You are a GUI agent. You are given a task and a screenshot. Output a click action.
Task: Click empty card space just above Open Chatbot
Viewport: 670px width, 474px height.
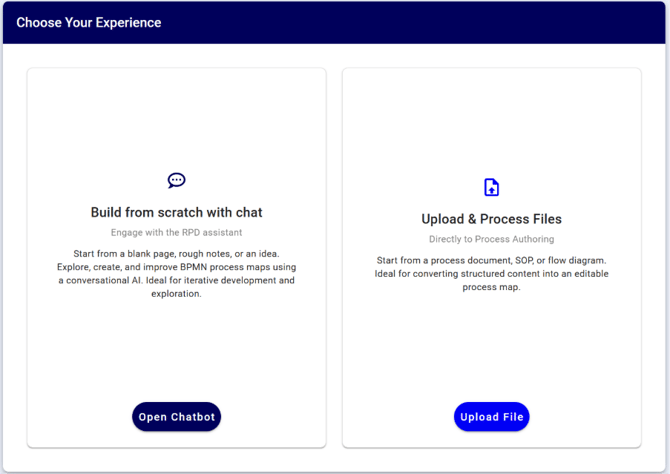coord(176,370)
